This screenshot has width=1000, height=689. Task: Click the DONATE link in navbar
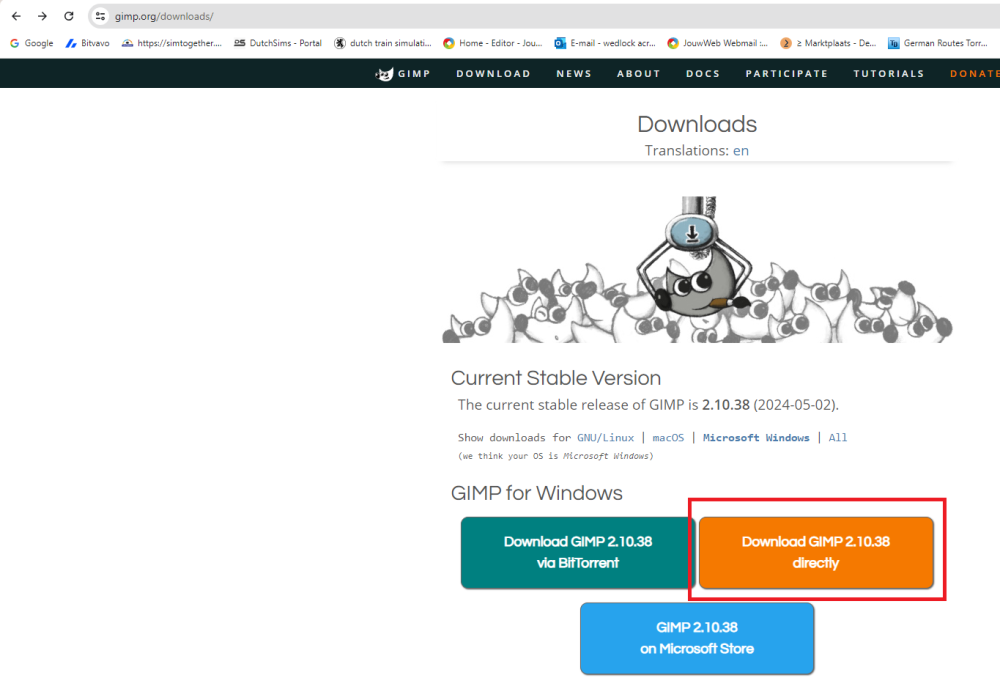pos(974,74)
